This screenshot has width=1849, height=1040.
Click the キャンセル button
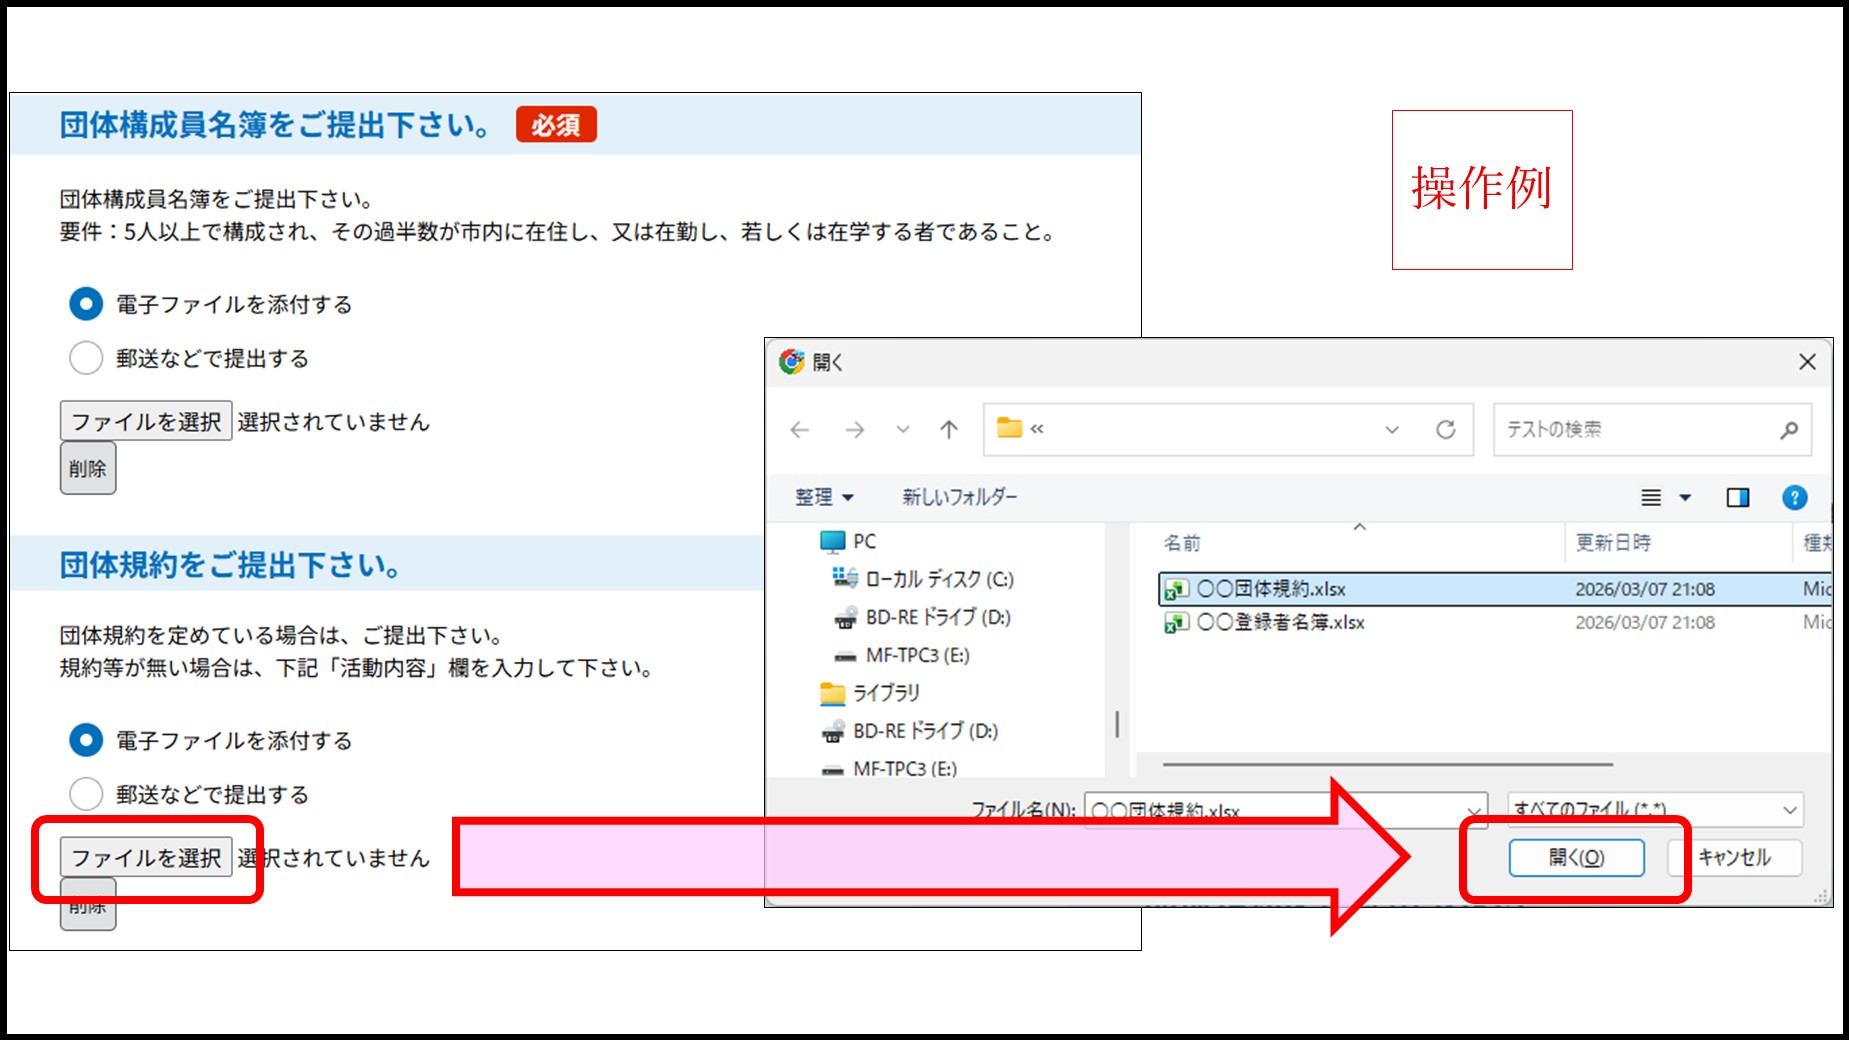click(x=1734, y=858)
